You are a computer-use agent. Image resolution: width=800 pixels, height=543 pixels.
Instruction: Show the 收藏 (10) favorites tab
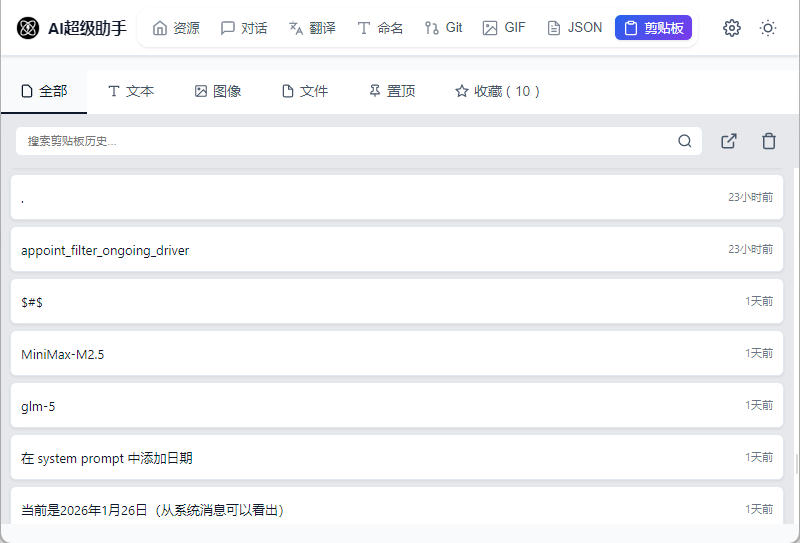(x=497, y=91)
